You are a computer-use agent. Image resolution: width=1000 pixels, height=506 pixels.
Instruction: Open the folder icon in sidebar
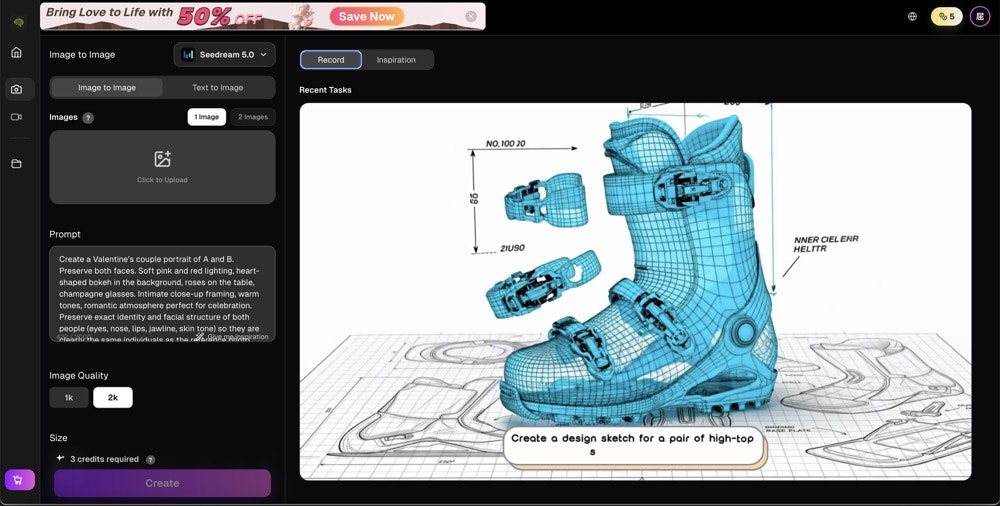pyautogui.click(x=17, y=164)
